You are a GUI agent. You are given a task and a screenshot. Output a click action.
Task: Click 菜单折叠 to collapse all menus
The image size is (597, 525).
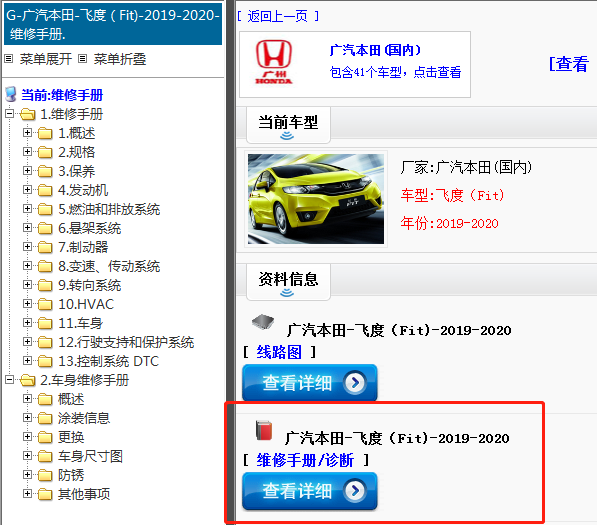coord(120,59)
